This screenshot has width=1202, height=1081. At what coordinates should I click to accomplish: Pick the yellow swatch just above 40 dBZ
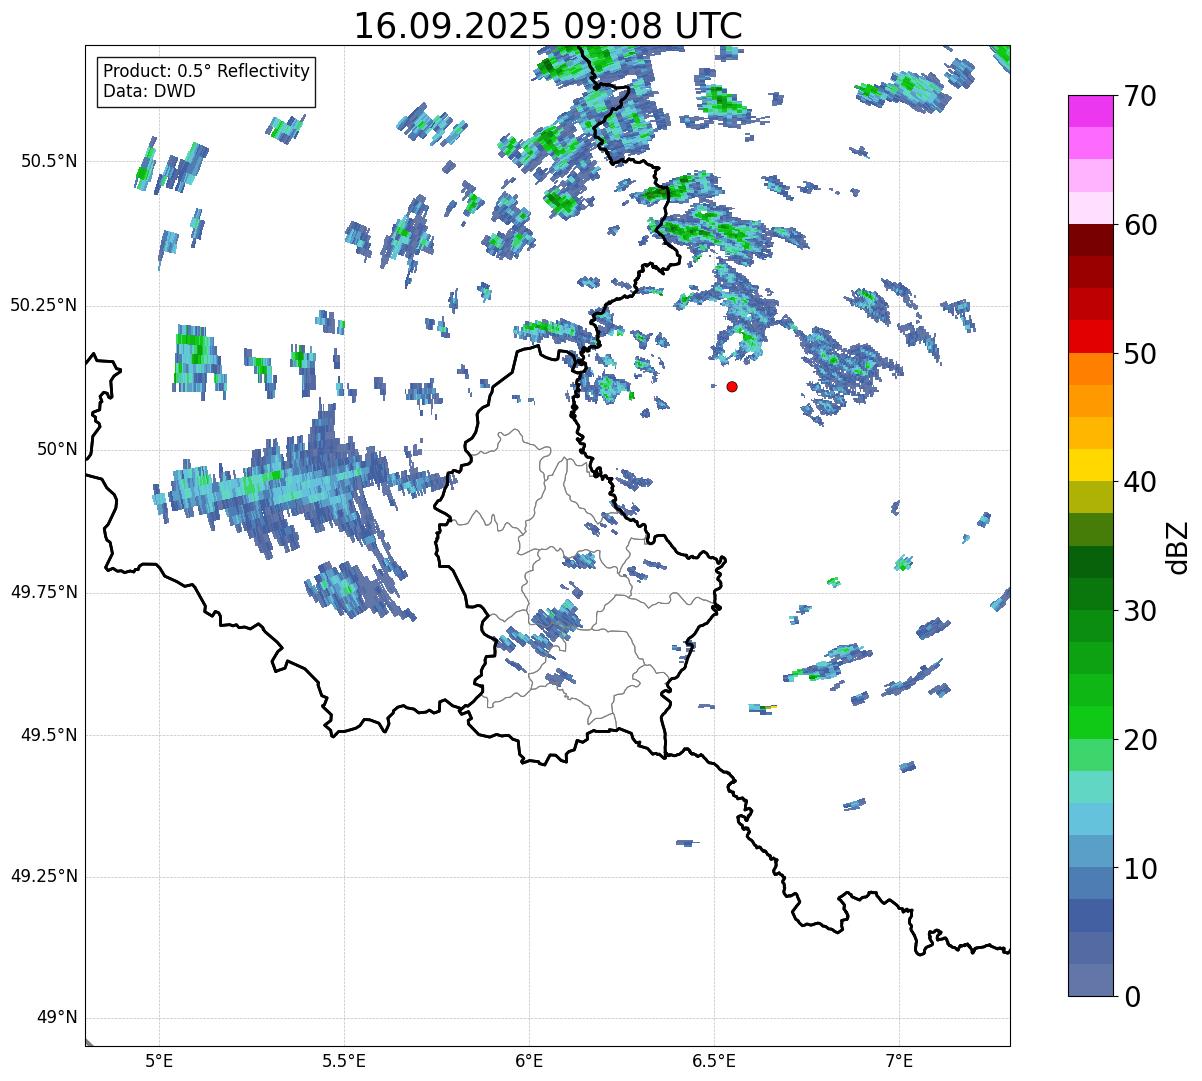[x=1090, y=465]
